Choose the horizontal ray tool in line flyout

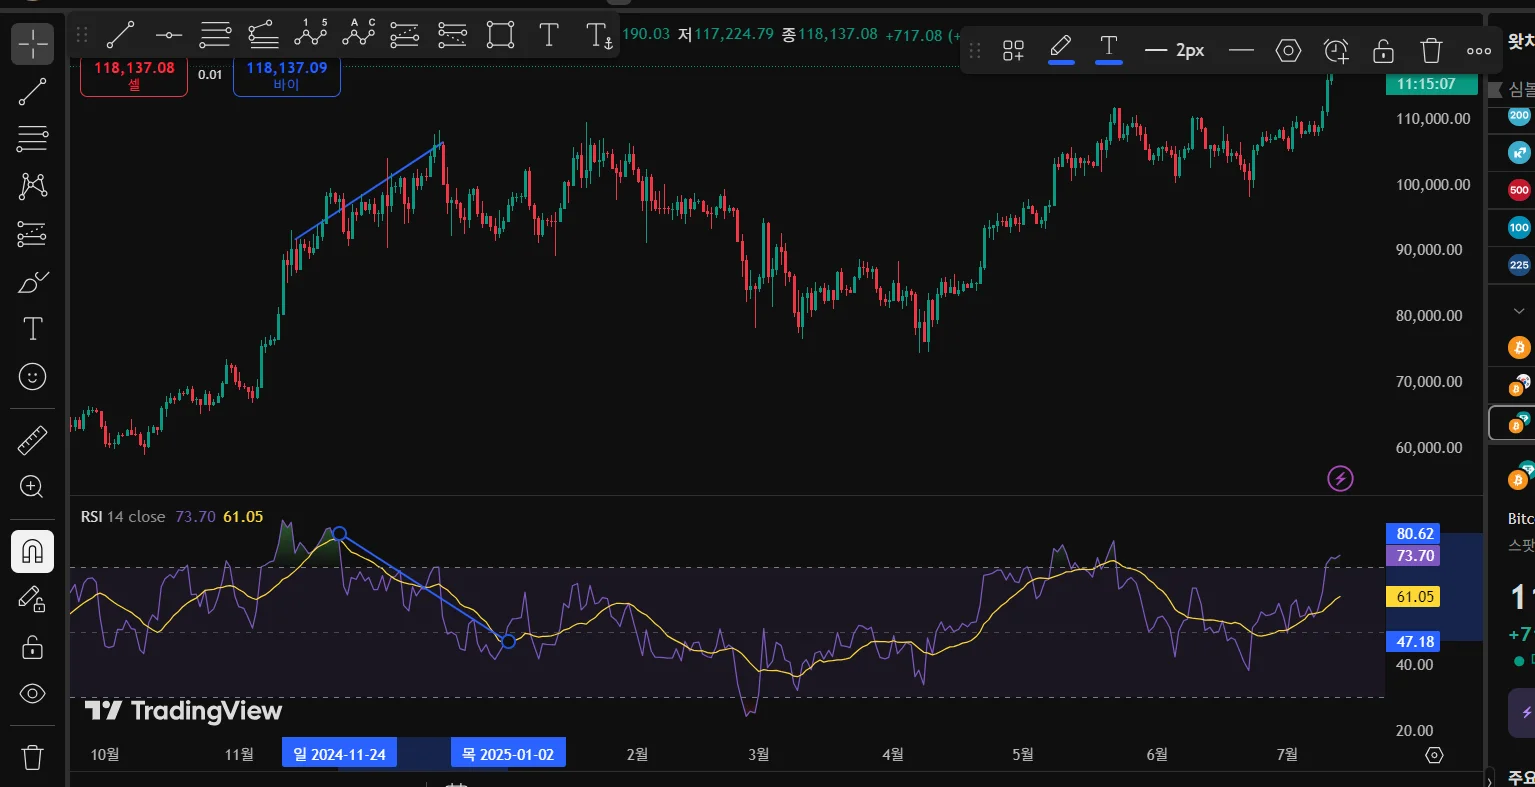point(168,35)
